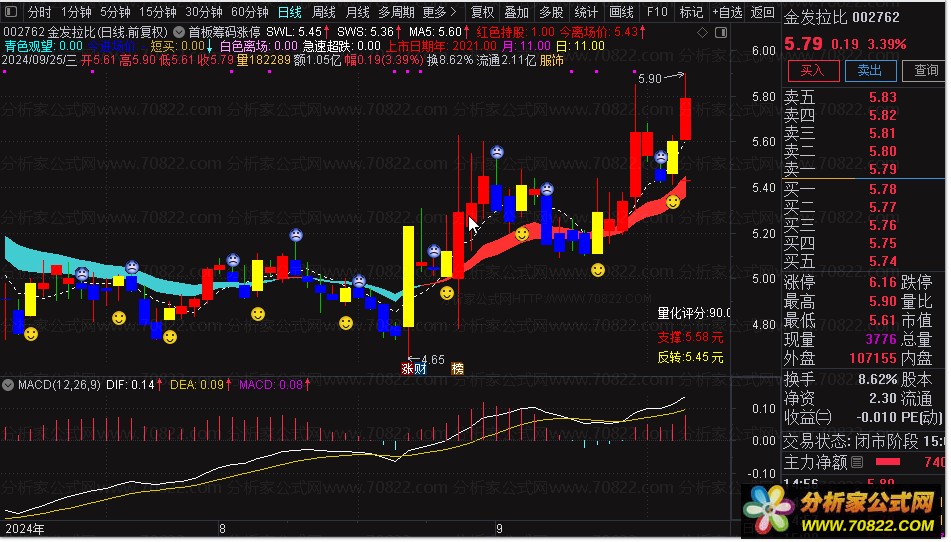
Task: Open the 多周期 multi-period view
Action: pos(396,12)
